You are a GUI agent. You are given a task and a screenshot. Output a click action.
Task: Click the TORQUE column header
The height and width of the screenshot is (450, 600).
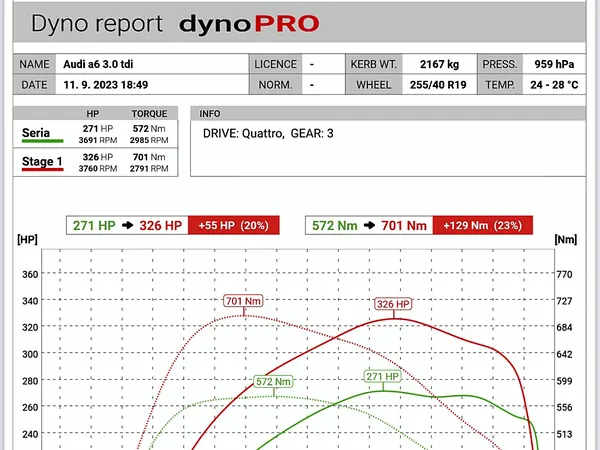coord(149,114)
